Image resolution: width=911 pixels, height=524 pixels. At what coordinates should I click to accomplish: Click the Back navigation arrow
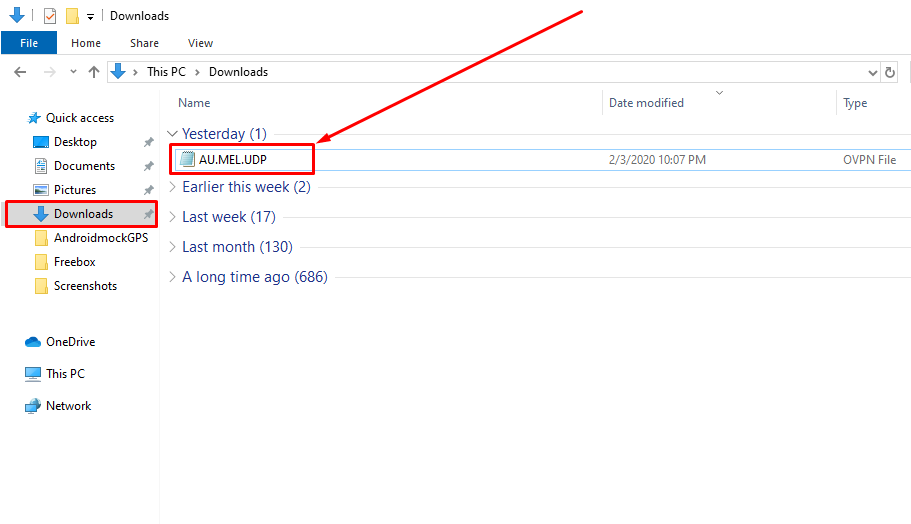(x=20, y=72)
